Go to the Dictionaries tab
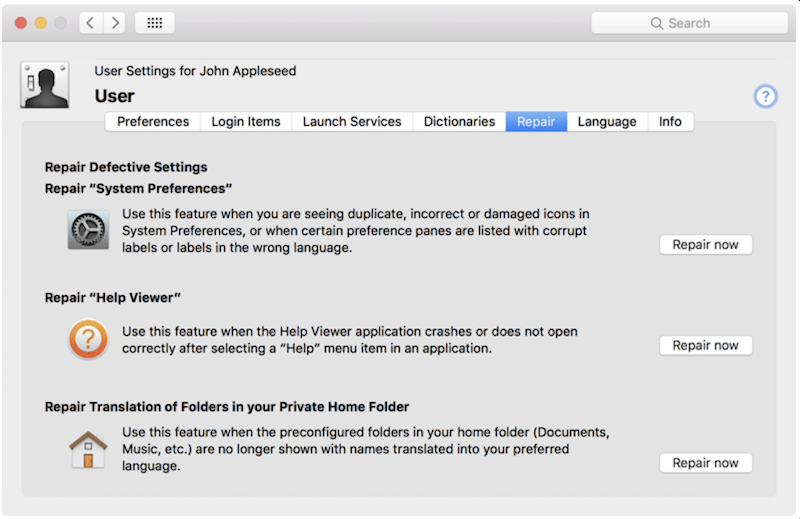Viewport: 800px width, 519px height. click(459, 121)
